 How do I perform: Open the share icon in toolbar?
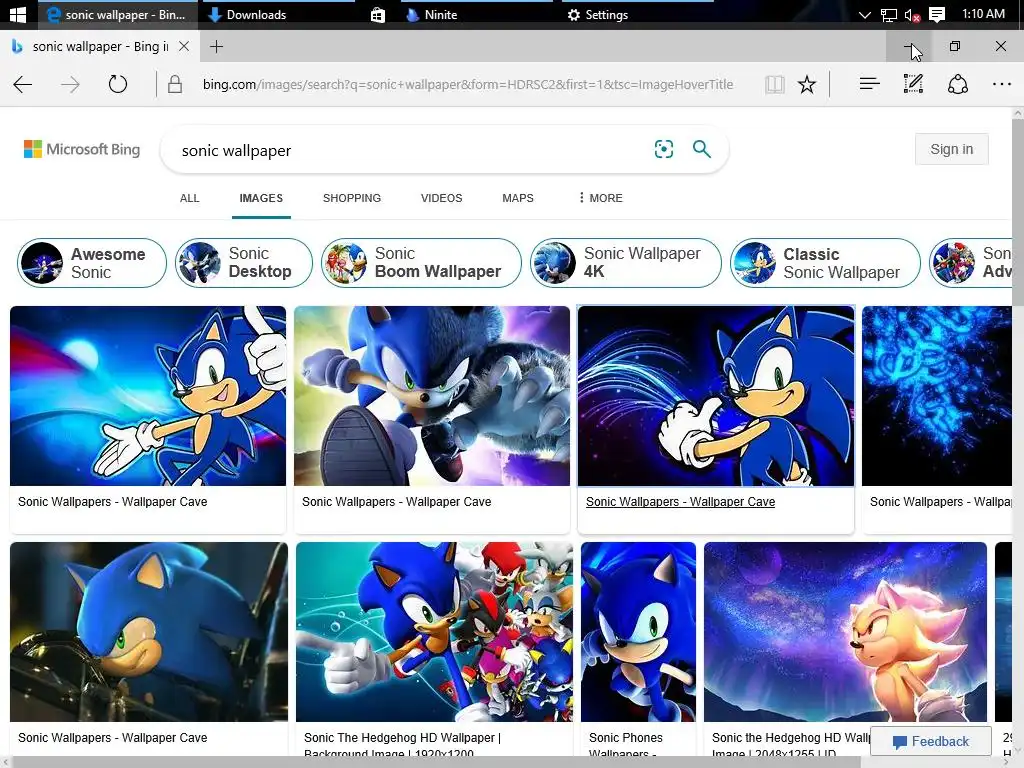point(957,84)
